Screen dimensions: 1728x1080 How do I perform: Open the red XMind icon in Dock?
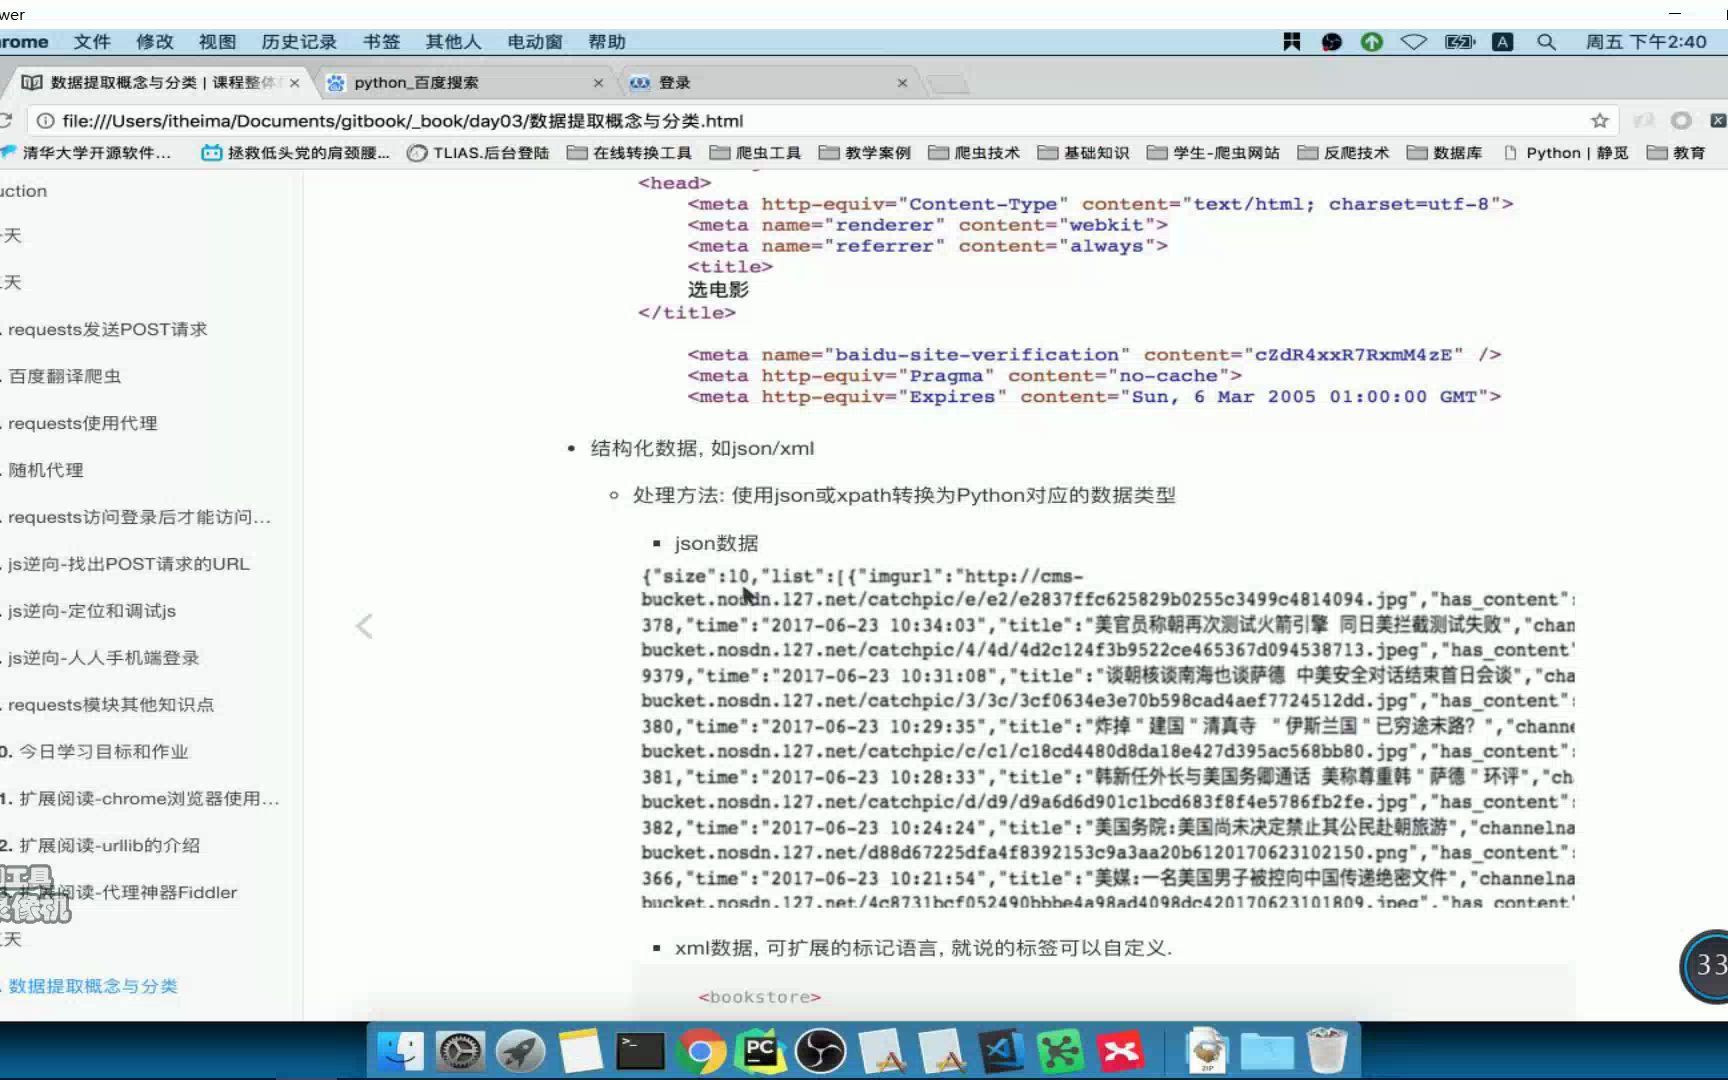(x=1121, y=1051)
